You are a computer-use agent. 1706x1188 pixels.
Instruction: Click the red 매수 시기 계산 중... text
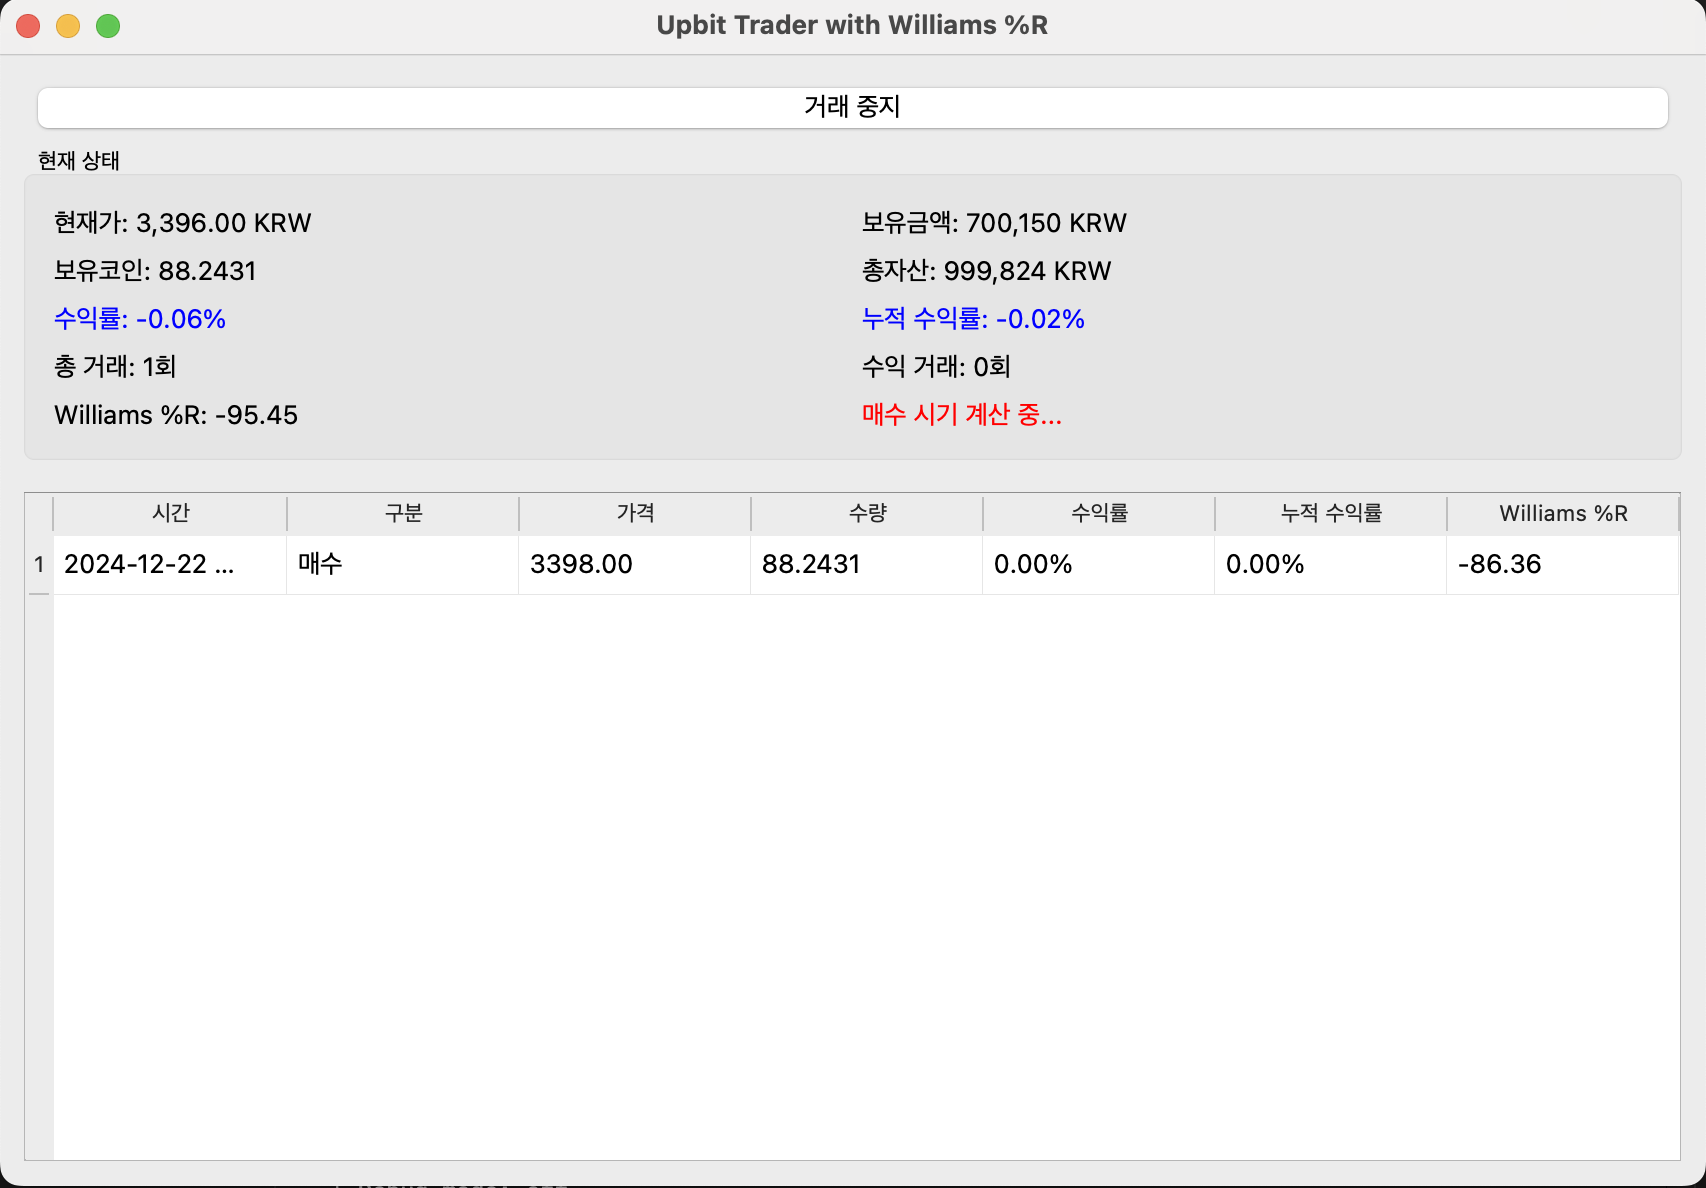pos(962,414)
